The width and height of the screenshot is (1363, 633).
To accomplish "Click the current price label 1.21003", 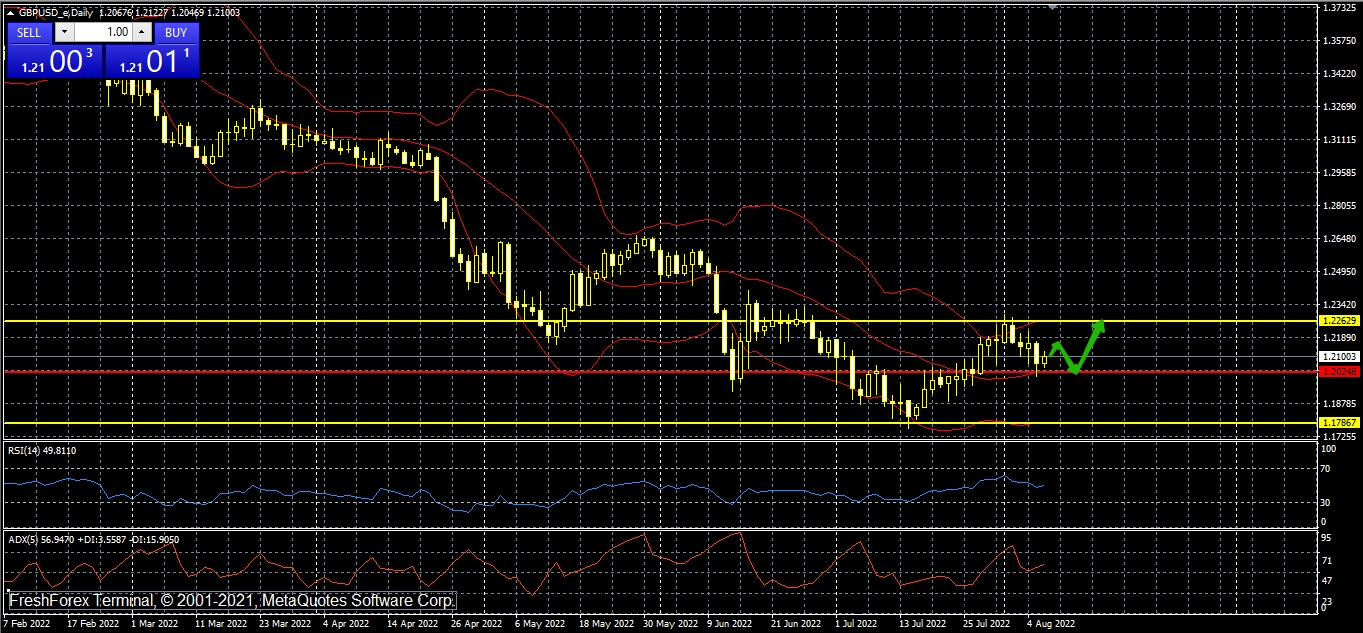I will [1338, 357].
